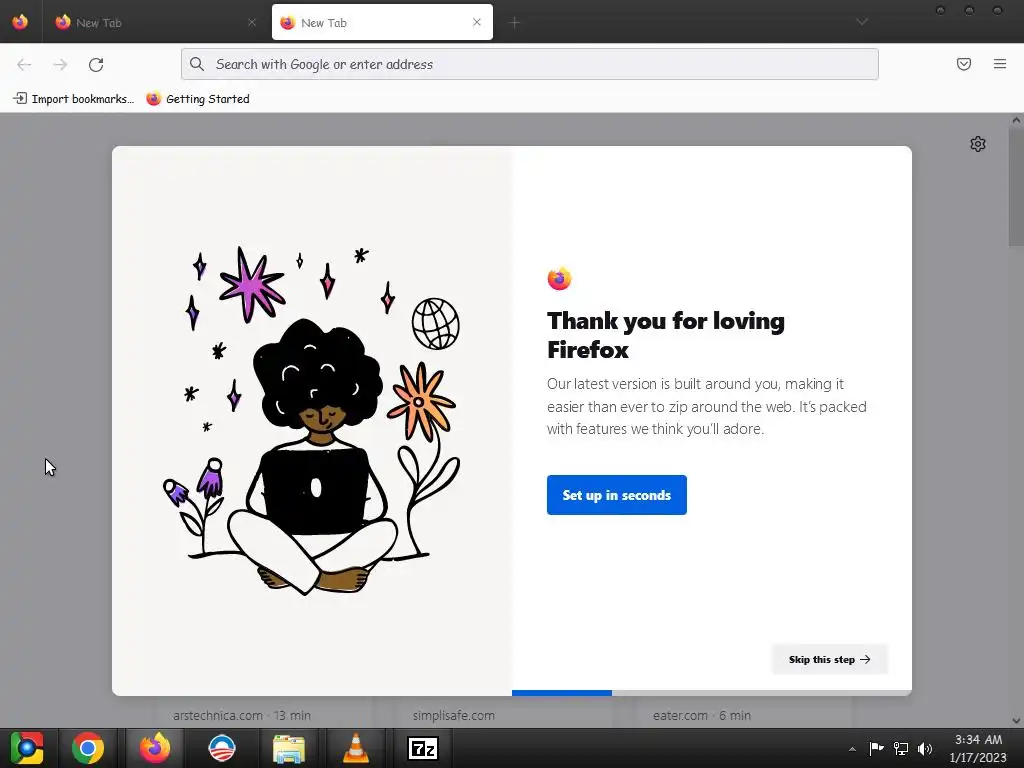
Task: Click Firefox icon in taskbar
Action: [155, 748]
